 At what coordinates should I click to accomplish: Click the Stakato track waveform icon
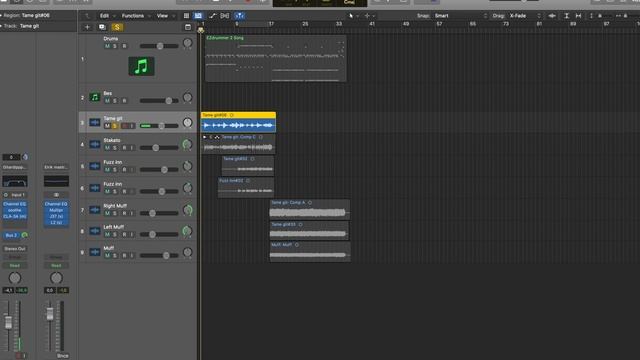pyautogui.click(x=95, y=144)
